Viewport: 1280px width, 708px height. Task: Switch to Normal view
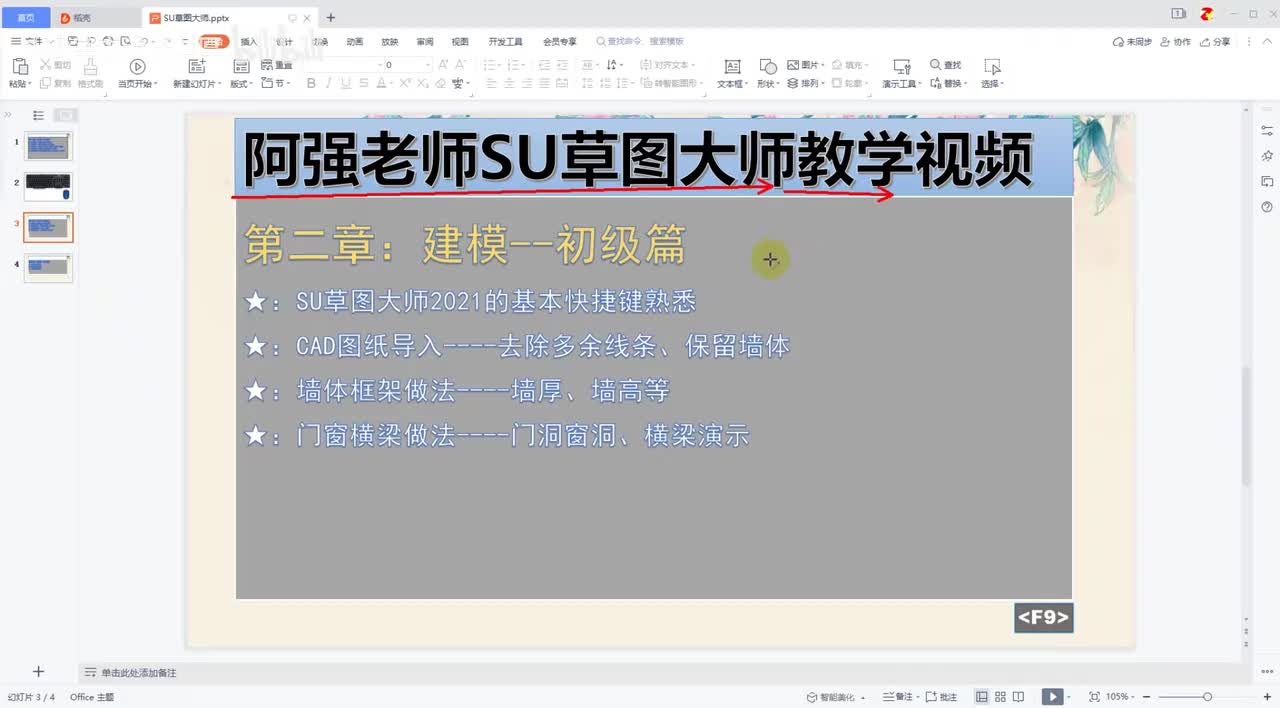[x=982, y=697]
